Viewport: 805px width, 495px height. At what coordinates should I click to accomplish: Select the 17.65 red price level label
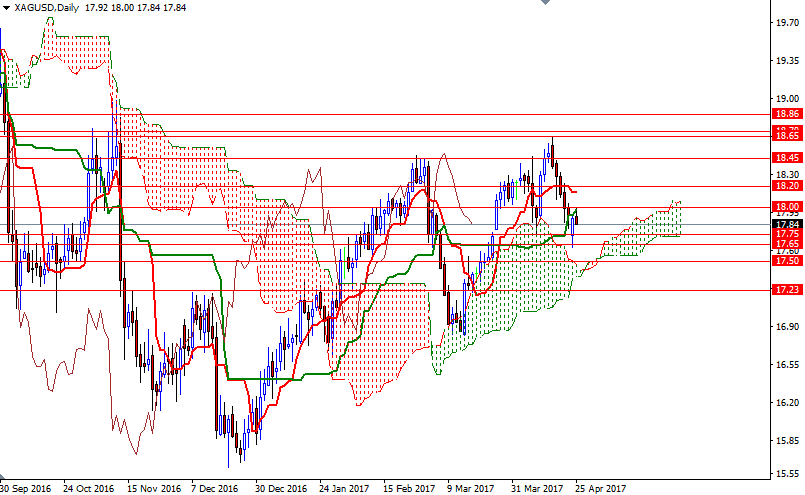point(787,244)
